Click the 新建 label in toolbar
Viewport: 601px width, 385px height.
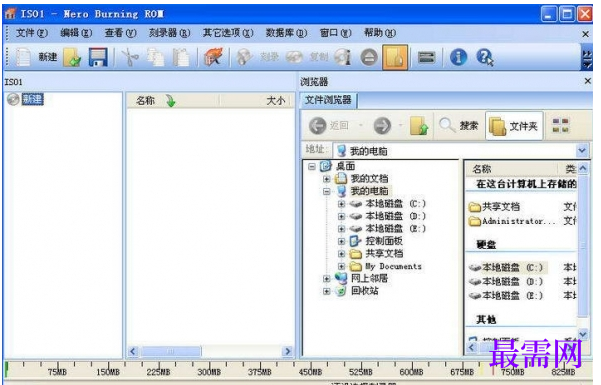point(48,58)
